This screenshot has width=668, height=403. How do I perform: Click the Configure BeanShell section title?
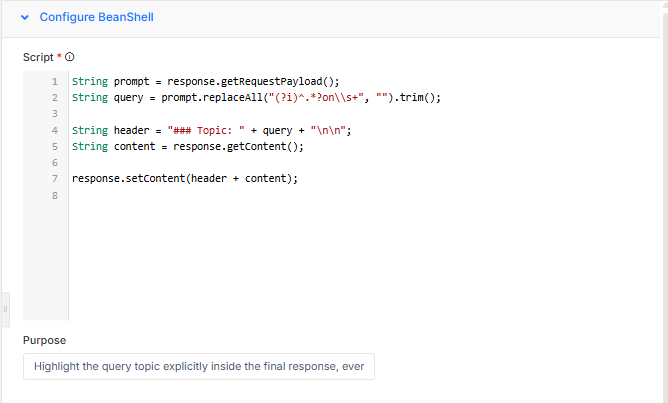click(x=96, y=18)
